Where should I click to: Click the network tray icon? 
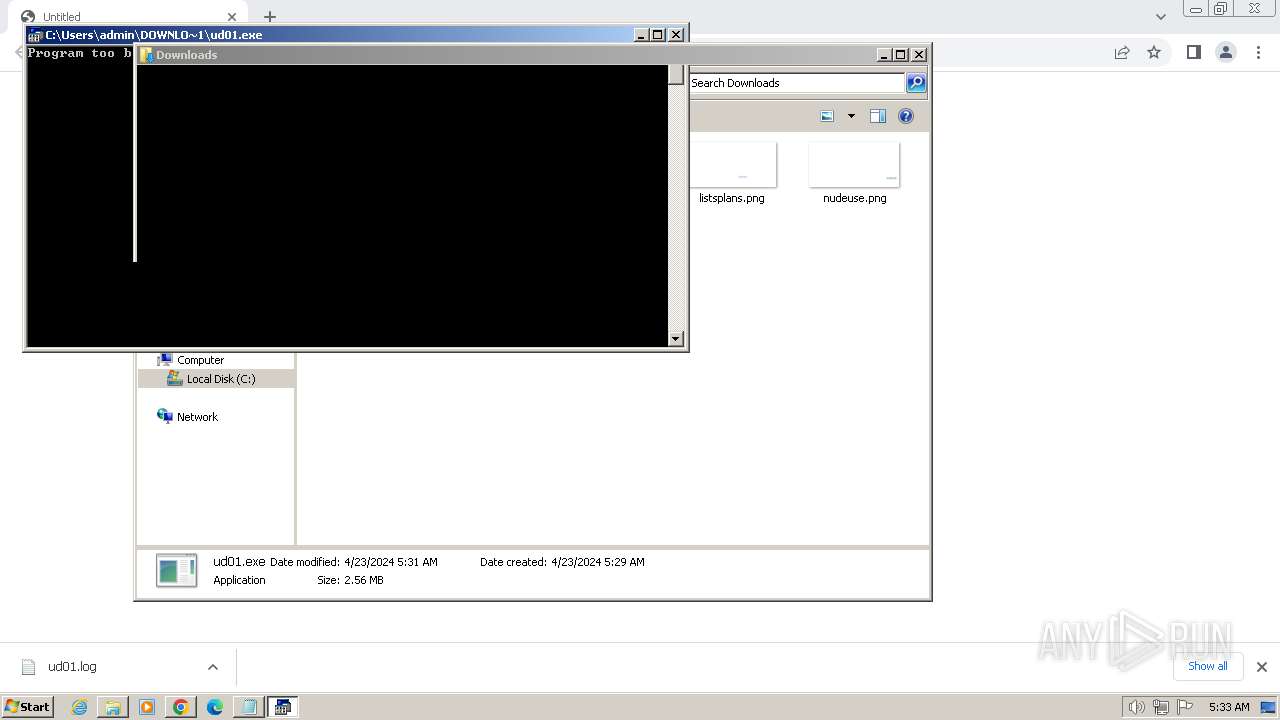(x=1161, y=707)
